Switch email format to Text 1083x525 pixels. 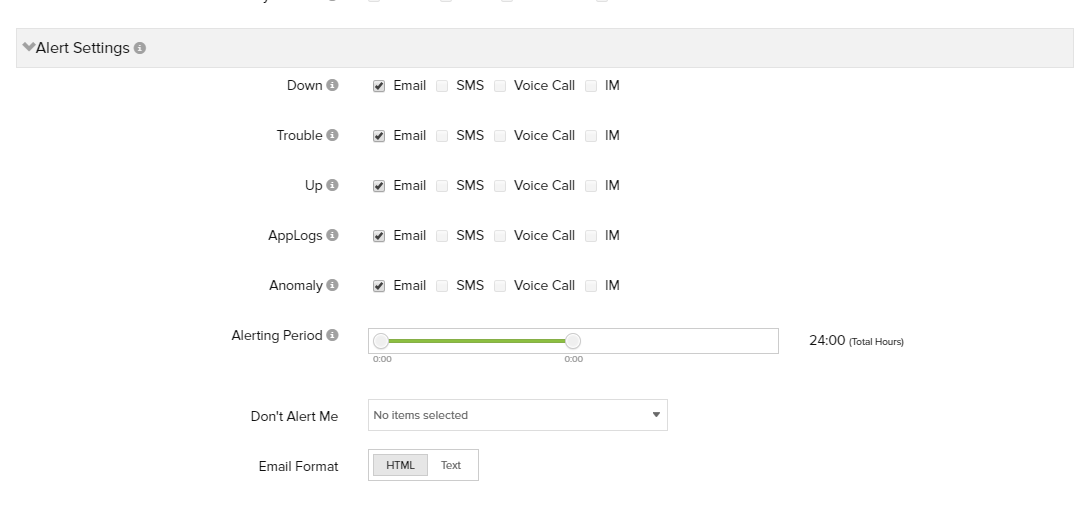tap(451, 465)
